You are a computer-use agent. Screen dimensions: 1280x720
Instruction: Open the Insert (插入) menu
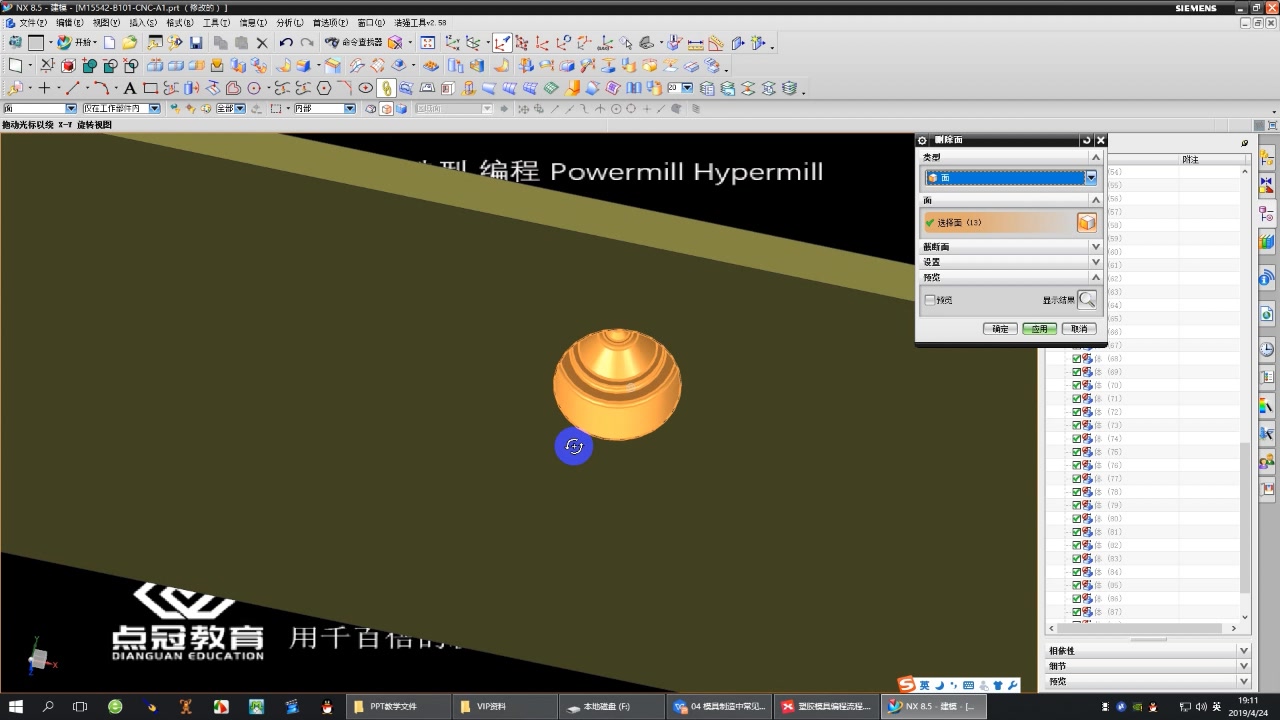coord(143,22)
